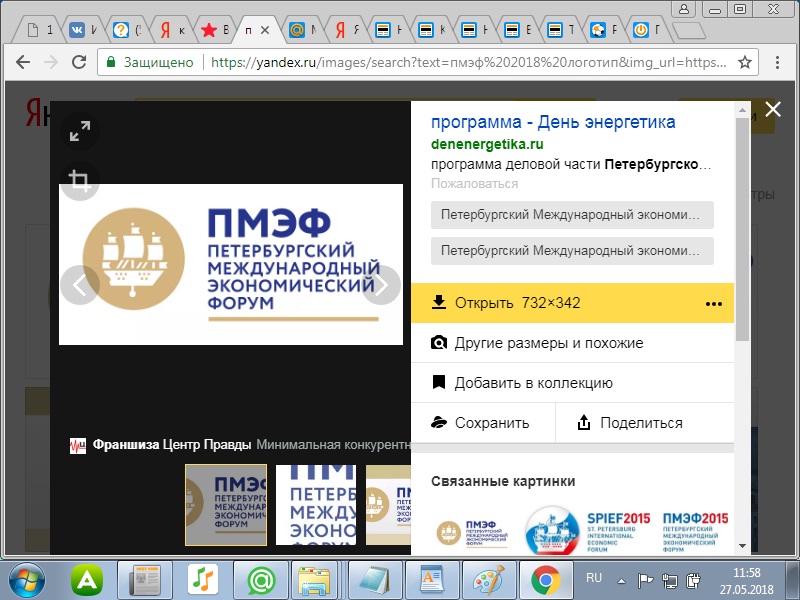
Task: Click the green lock Защищено indicator
Action: [149, 62]
